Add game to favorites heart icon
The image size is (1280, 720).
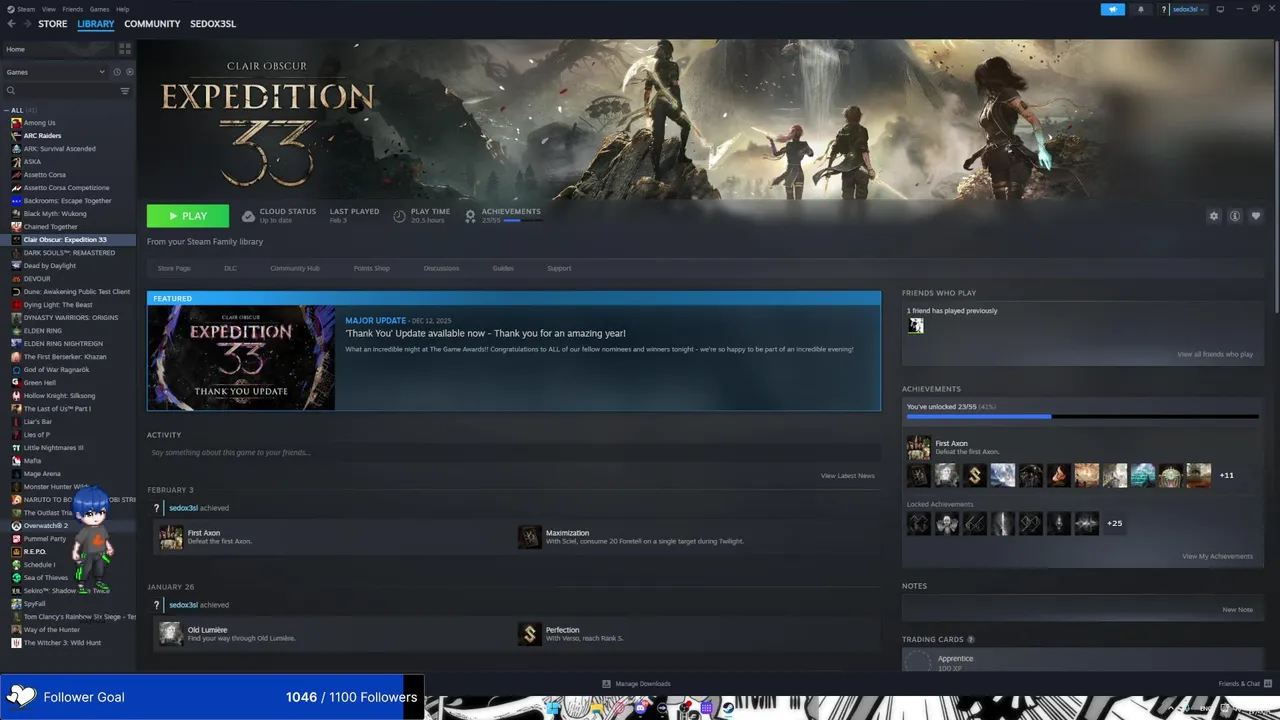point(1256,216)
